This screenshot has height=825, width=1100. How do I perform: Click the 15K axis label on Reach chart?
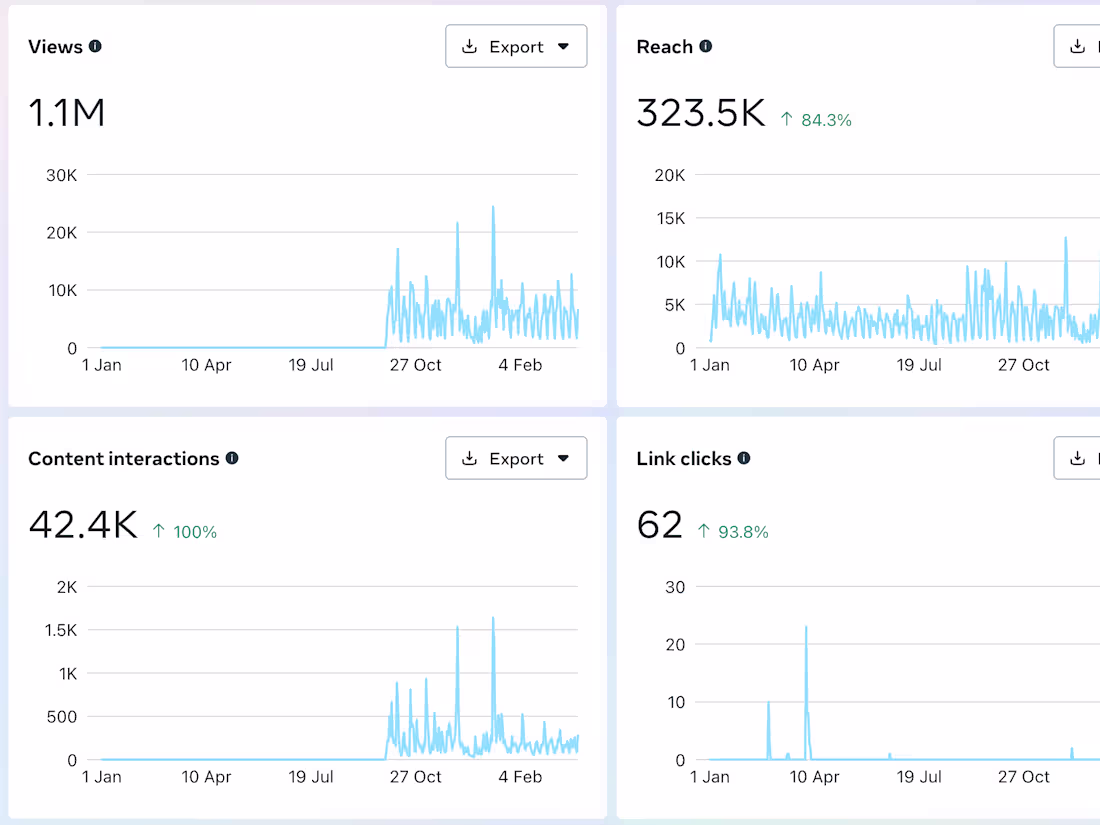coord(671,219)
